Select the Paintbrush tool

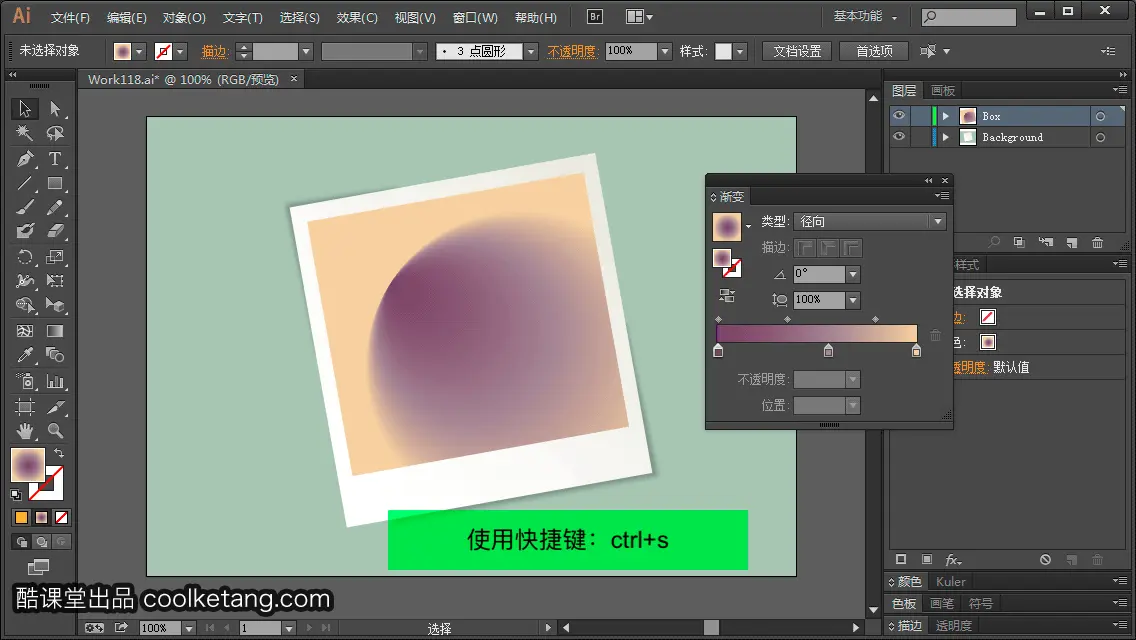coord(25,207)
